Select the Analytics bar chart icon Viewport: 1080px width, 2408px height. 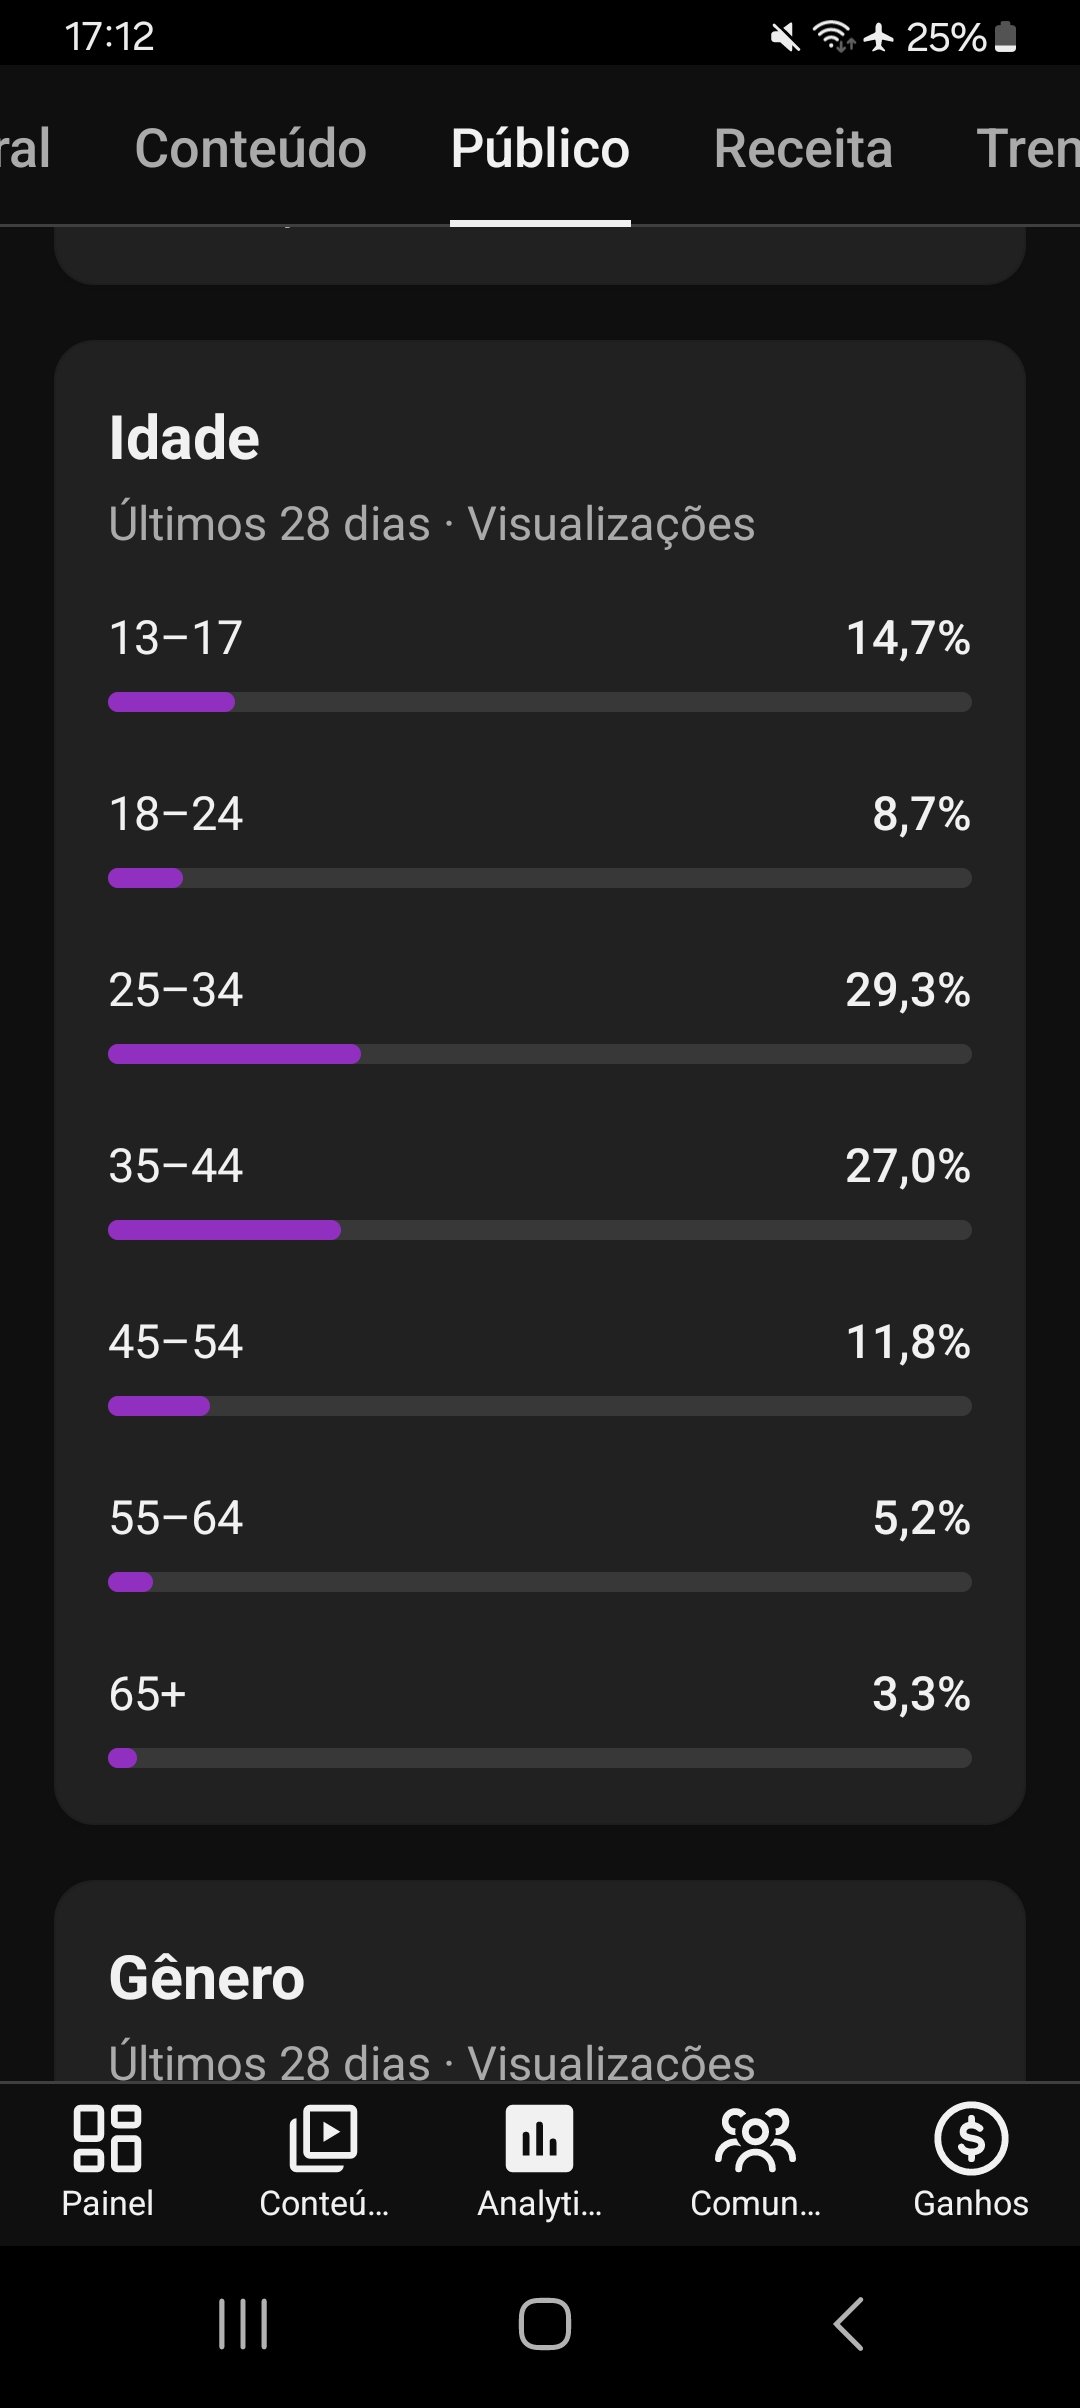click(x=539, y=2140)
